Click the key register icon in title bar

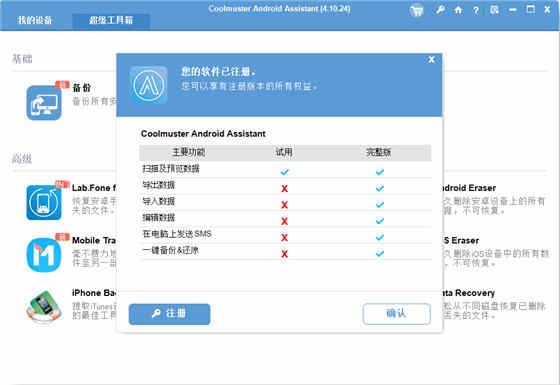pyautogui.click(x=440, y=10)
